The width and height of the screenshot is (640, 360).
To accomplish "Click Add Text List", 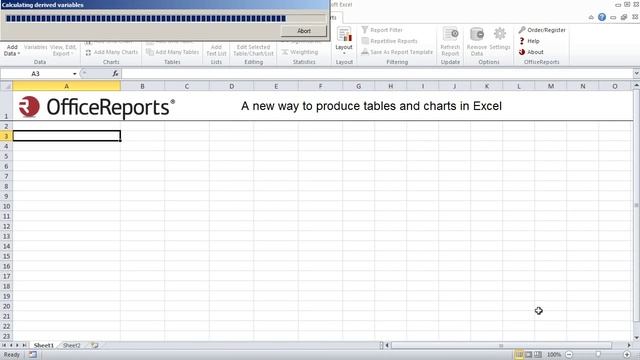I will pos(216,50).
